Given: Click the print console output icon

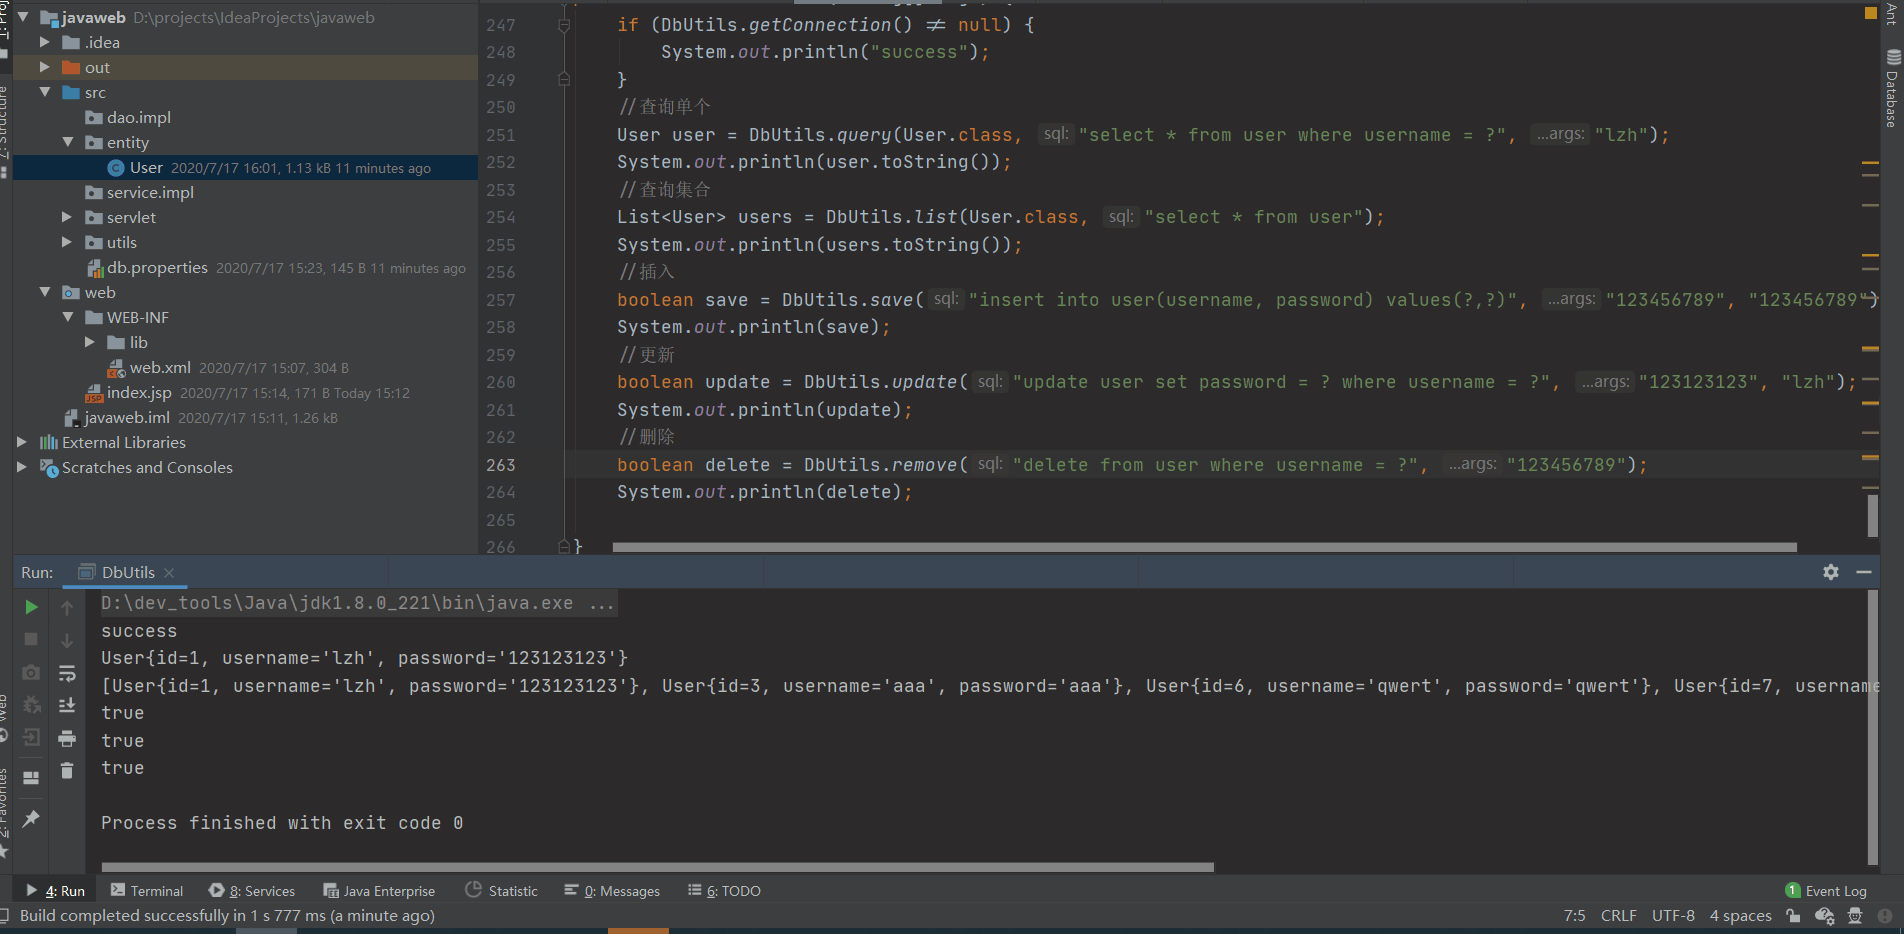Looking at the screenshot, I should pyautogui.click(x=67, y=738).
